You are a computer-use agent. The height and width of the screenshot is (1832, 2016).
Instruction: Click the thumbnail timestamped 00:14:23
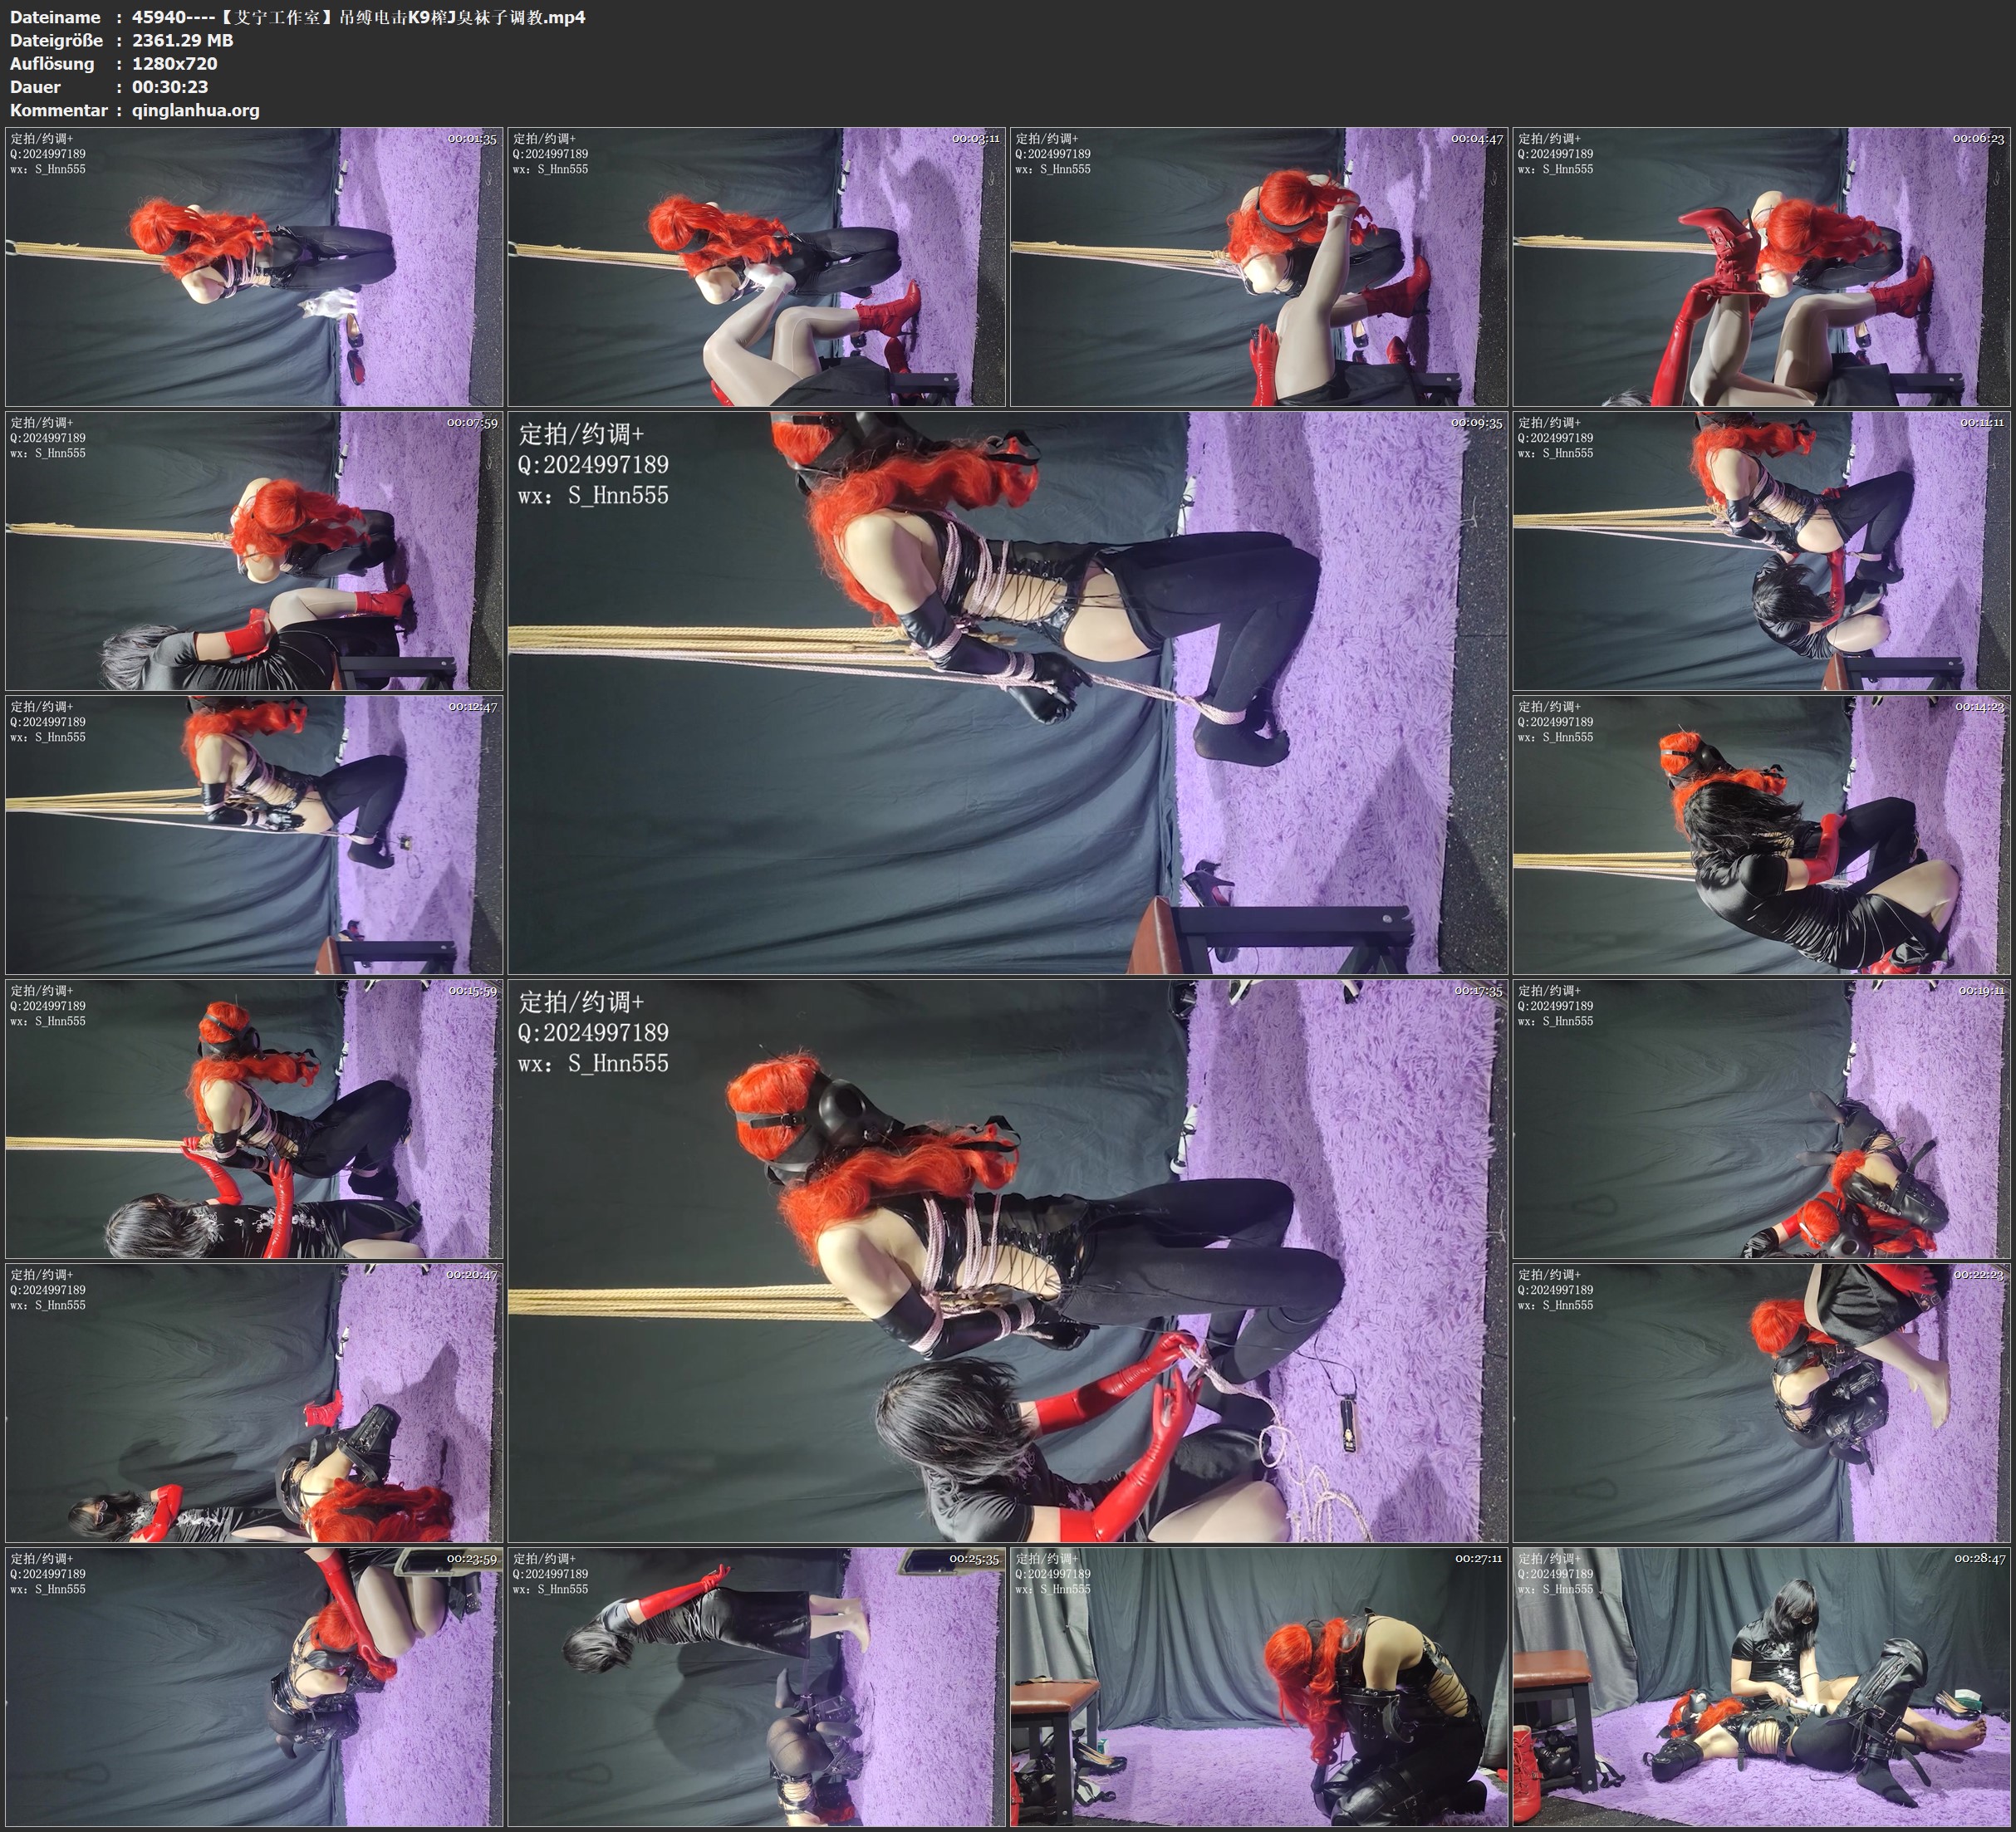click(1761, 834)
